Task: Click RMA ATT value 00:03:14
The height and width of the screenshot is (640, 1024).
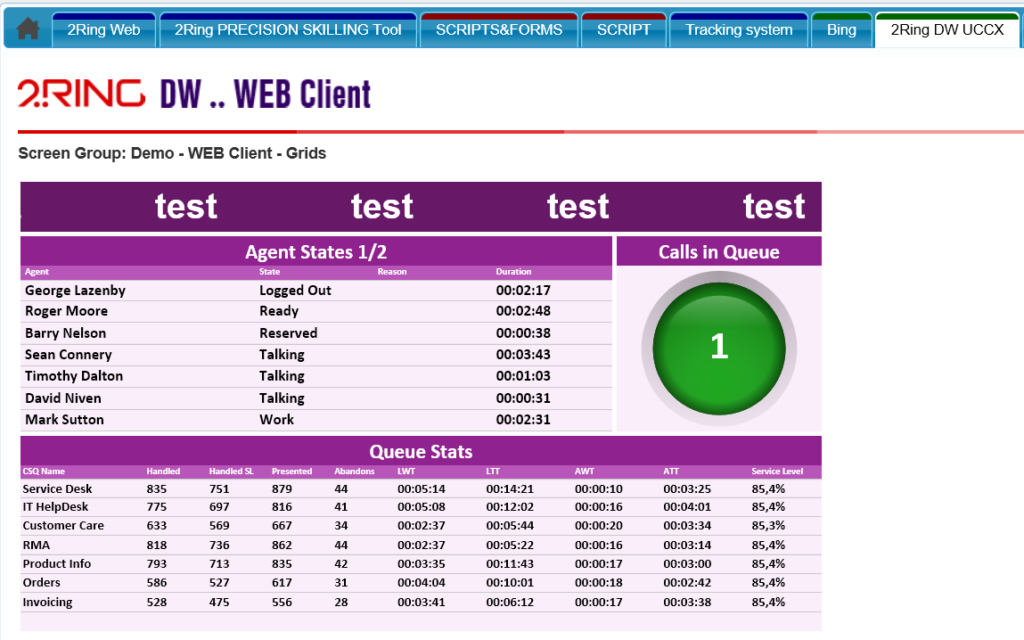Action: pyautogui.click(x=687, y=545)
